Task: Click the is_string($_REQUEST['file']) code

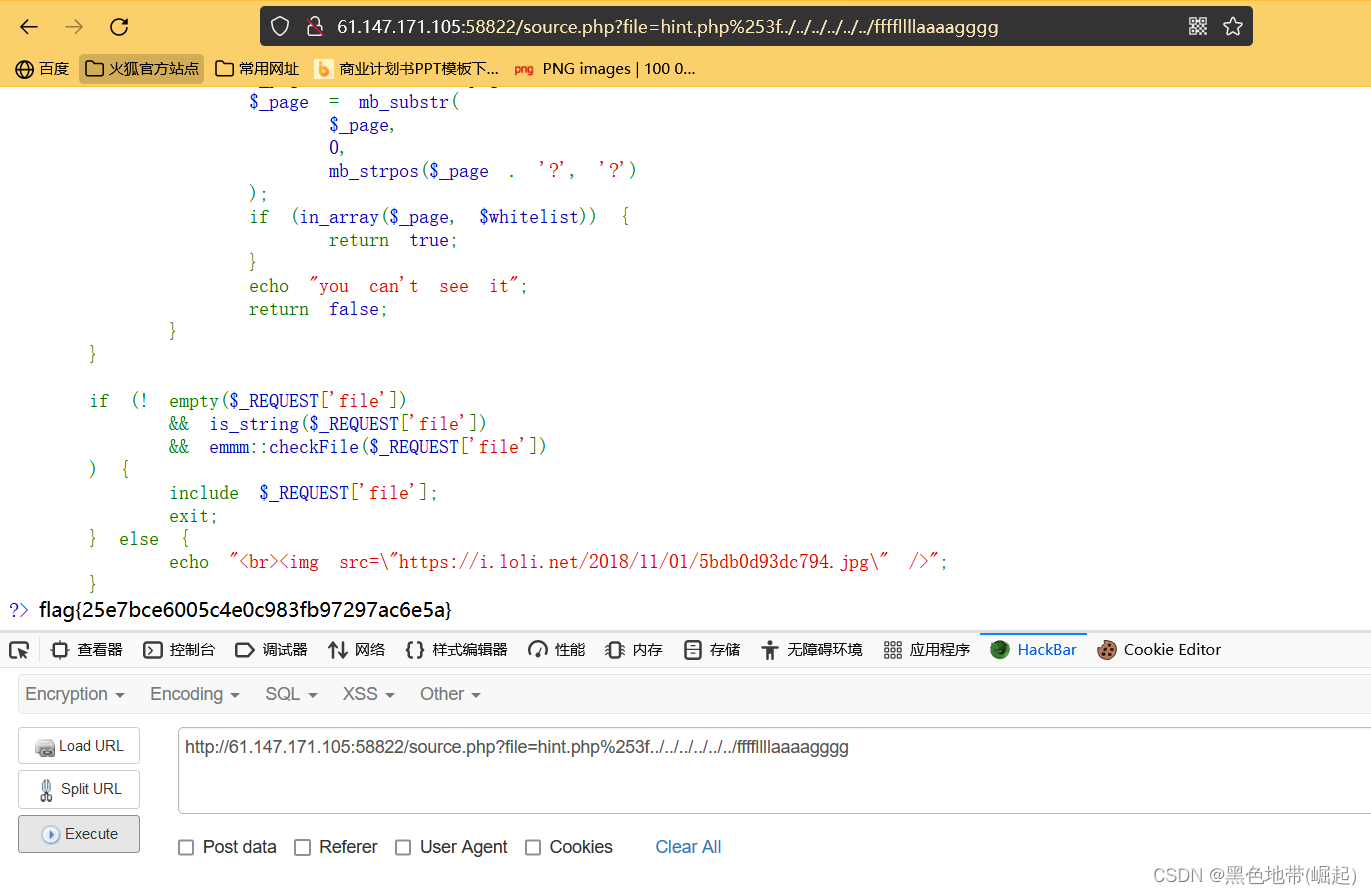Action: pos(348,424)
